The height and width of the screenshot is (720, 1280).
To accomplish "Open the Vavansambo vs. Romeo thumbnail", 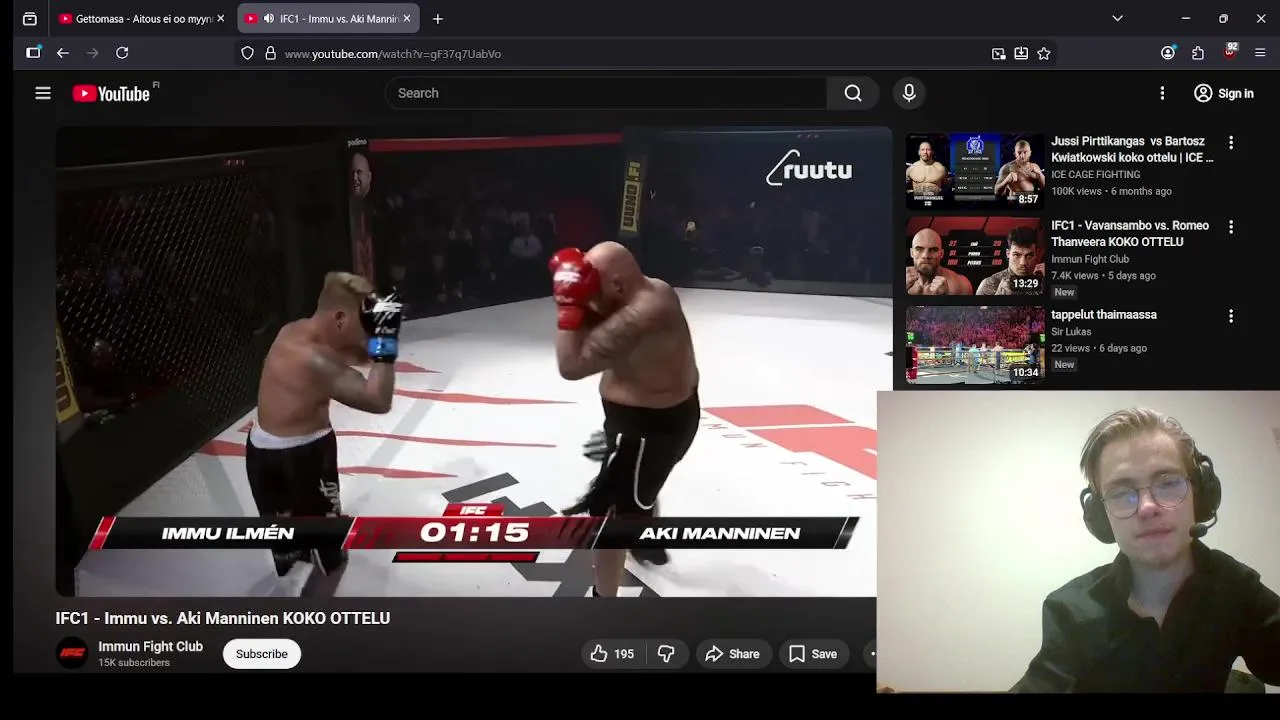I will 975,256.
